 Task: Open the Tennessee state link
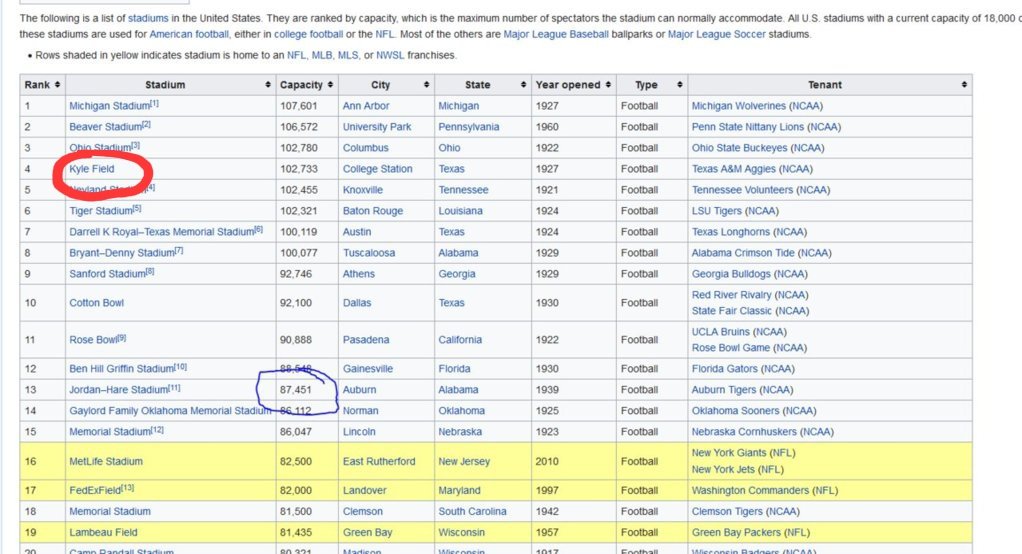tap(463, 190)
